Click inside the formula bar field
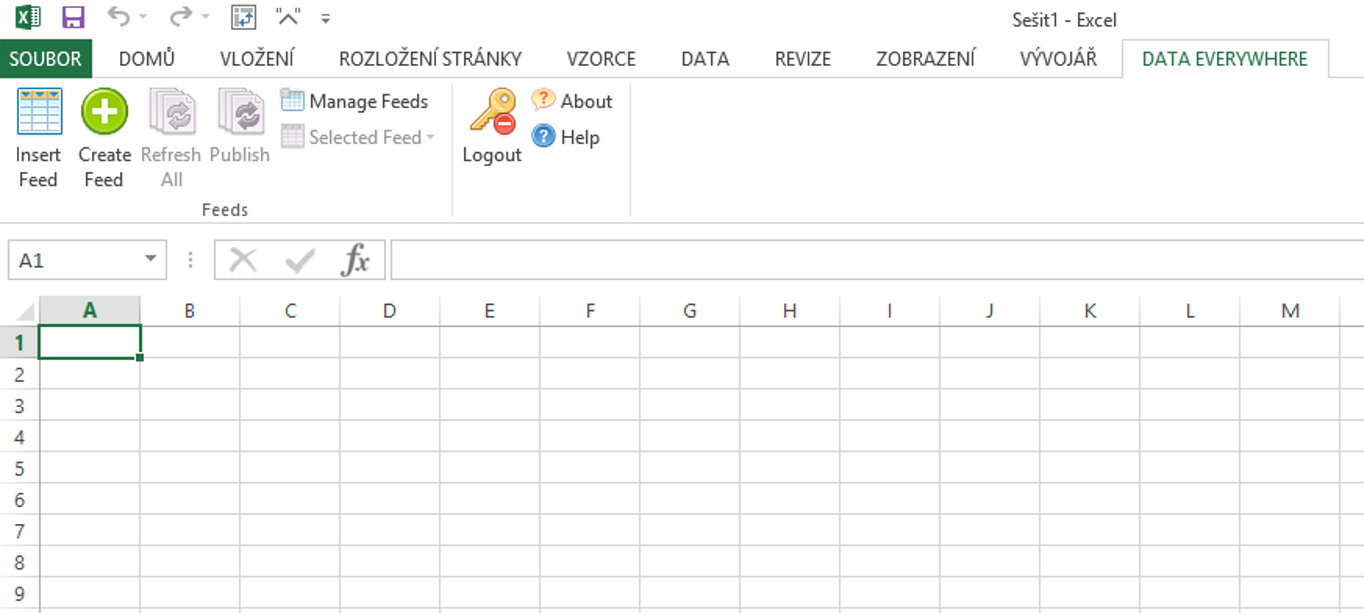The image size is (1364, 613). coord(877,260)
